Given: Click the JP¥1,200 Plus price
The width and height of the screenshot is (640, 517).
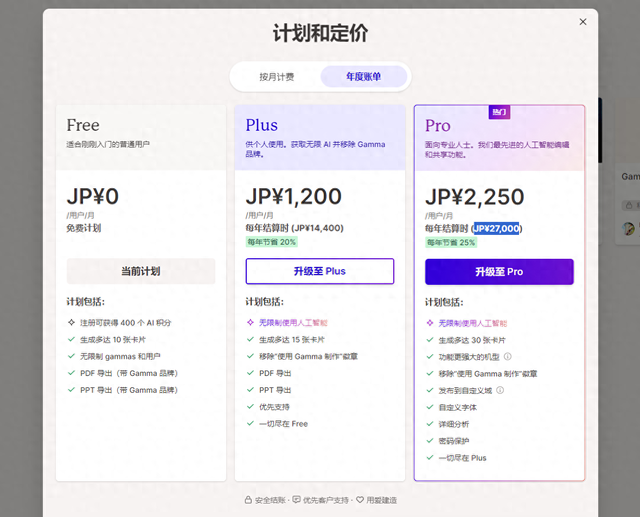Looking at the screenshot, I should coord(293,196).
